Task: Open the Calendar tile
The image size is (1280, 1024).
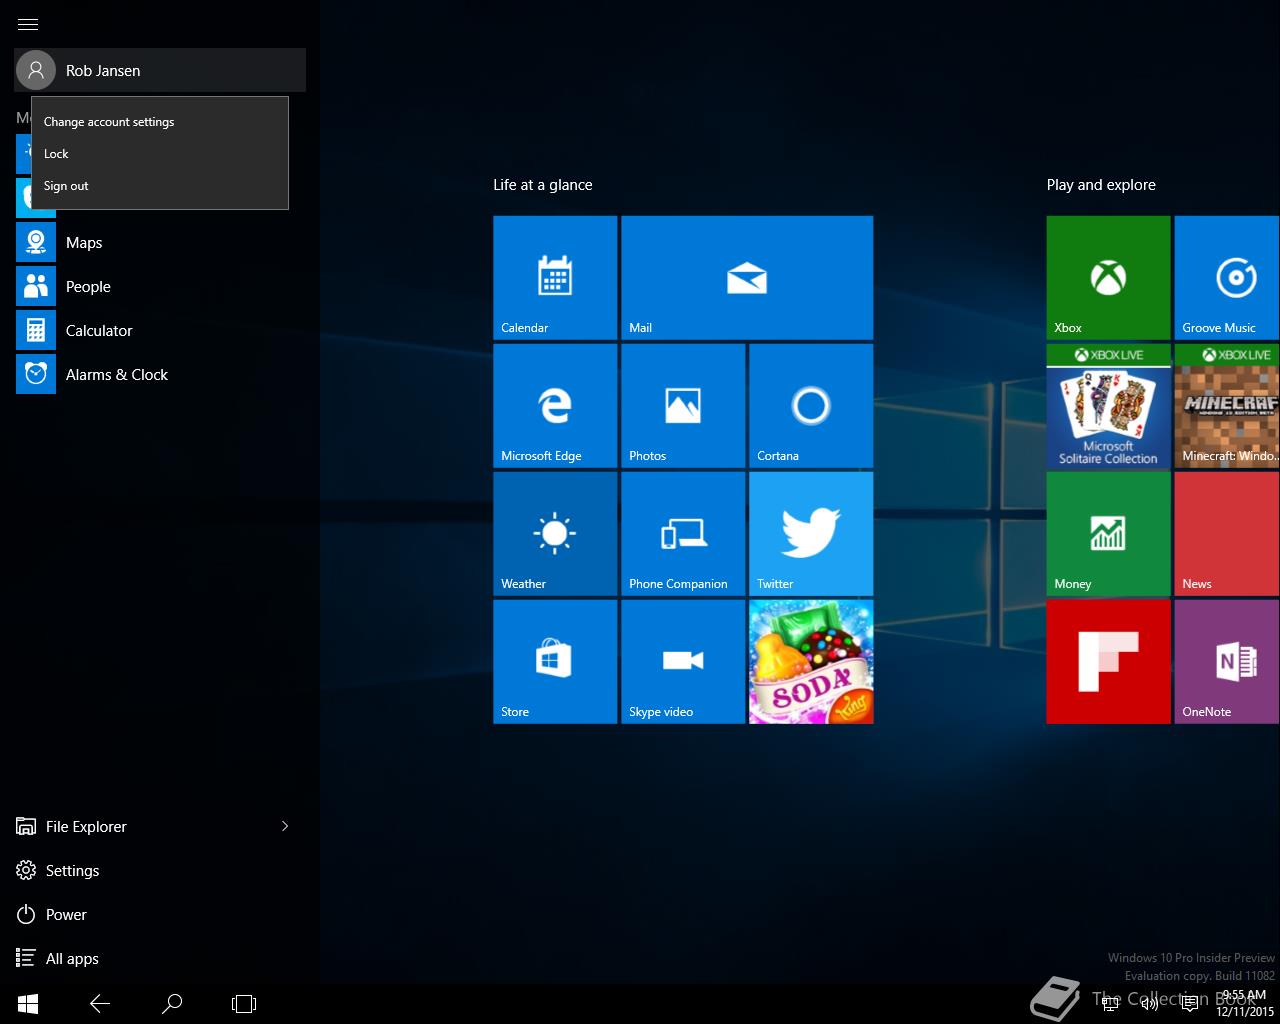Action: (x=555, y=278)
